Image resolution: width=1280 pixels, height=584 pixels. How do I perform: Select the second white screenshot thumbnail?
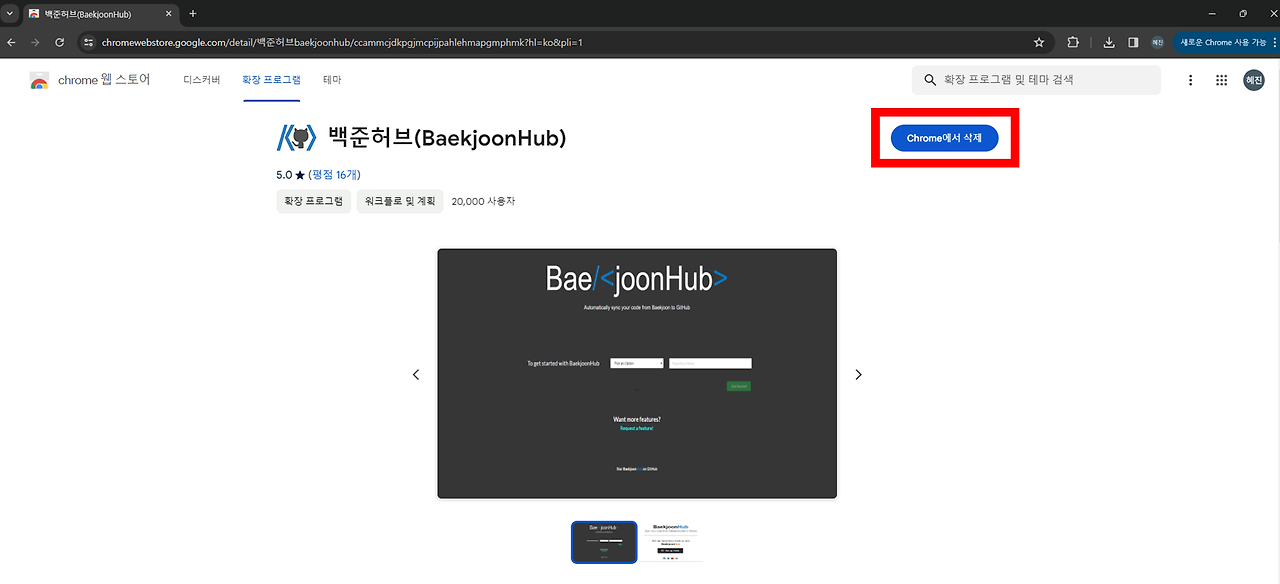click(x=671, y=542)
